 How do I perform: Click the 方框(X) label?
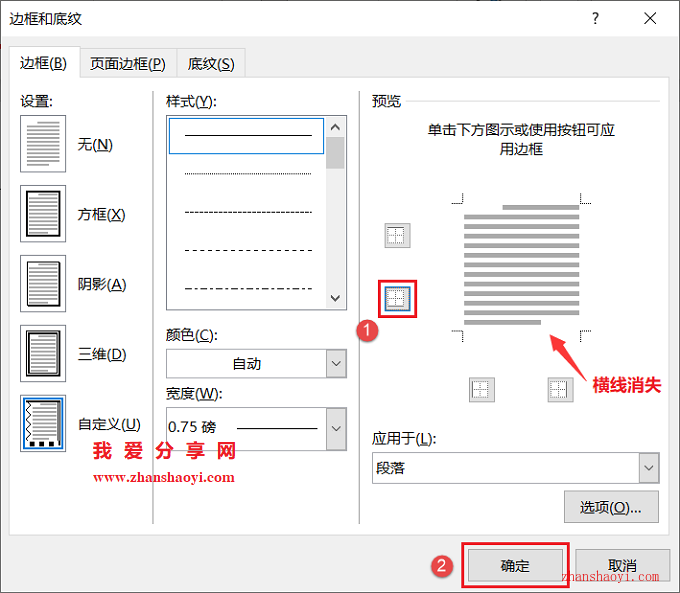(x=101, y=214)
